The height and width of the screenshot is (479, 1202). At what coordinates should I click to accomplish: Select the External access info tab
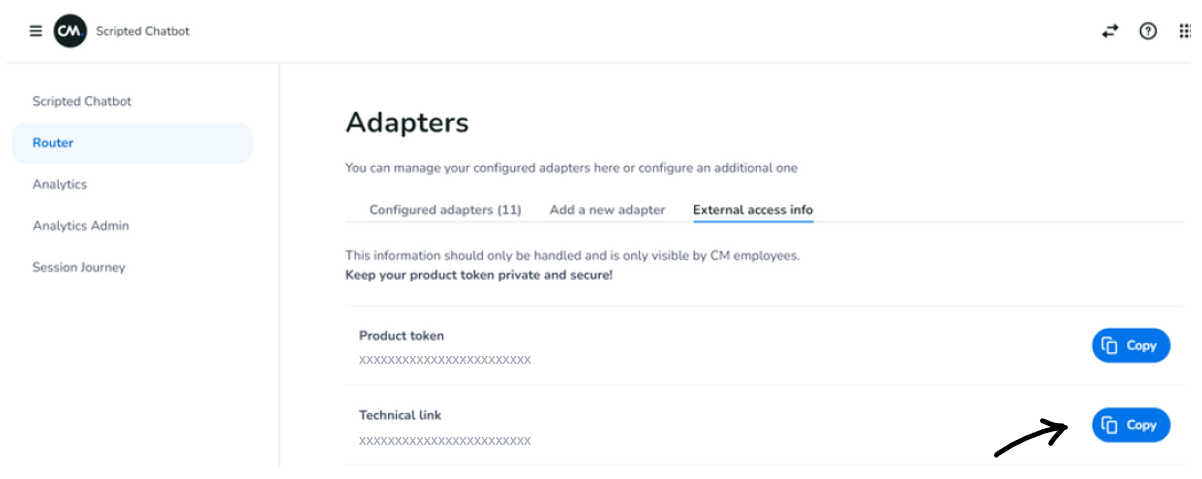coord(753,210)
